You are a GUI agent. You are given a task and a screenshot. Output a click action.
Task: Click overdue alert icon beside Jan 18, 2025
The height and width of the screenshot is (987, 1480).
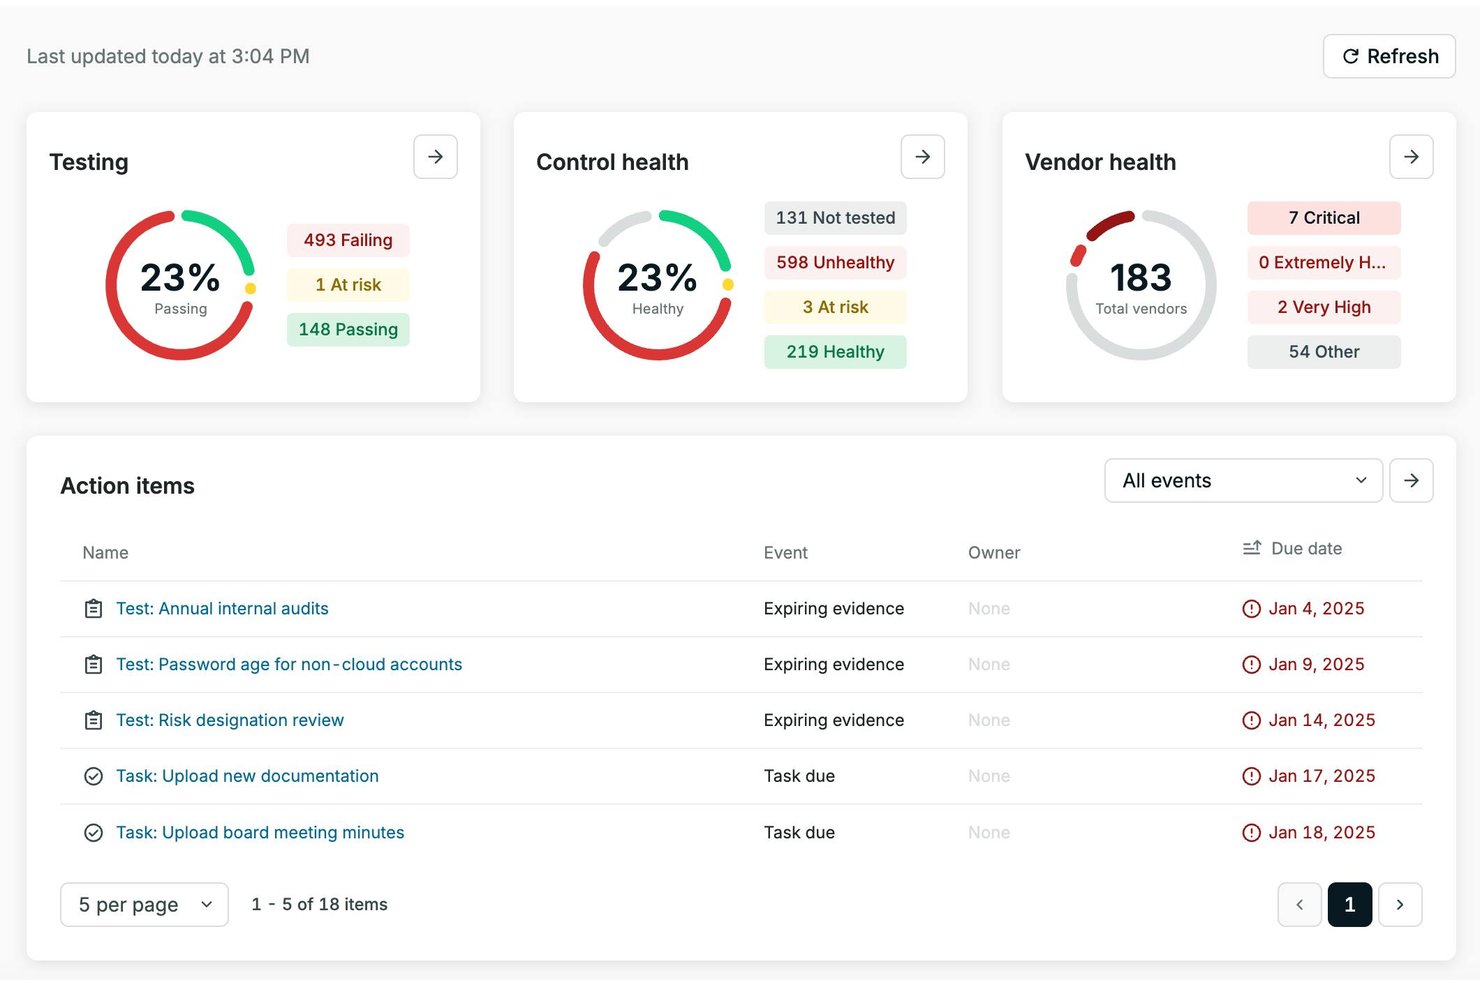1251,833
